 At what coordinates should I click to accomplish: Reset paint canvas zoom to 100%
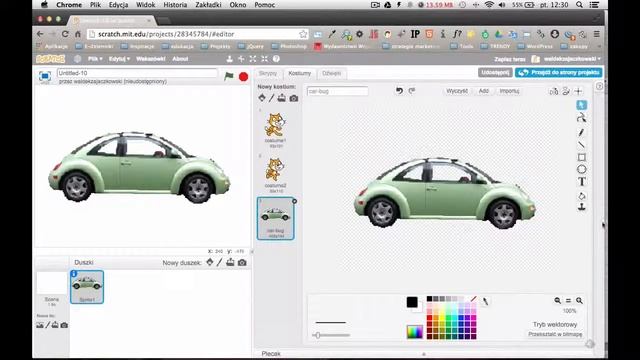tap(568, 300)
